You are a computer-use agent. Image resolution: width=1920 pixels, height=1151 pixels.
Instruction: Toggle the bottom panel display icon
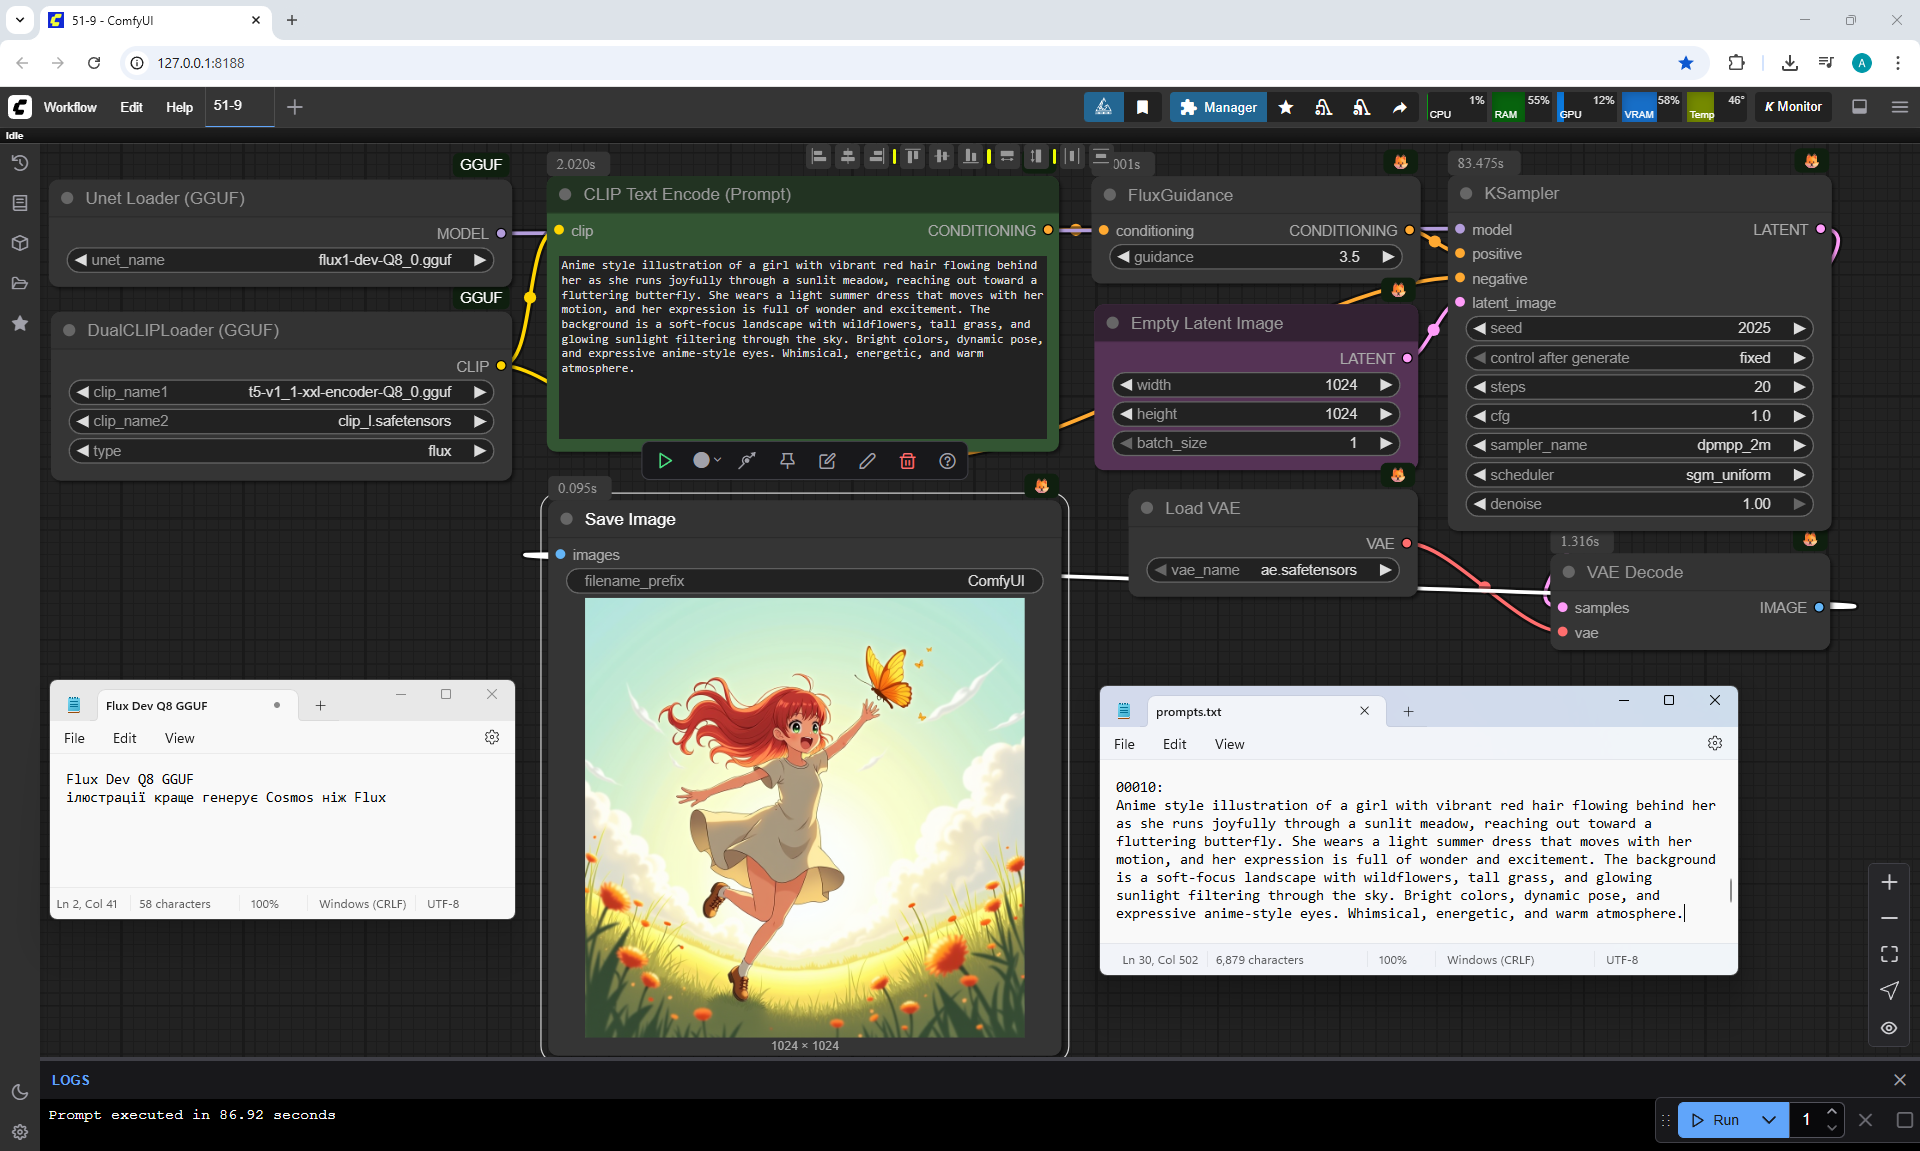tap(1859, 107)
